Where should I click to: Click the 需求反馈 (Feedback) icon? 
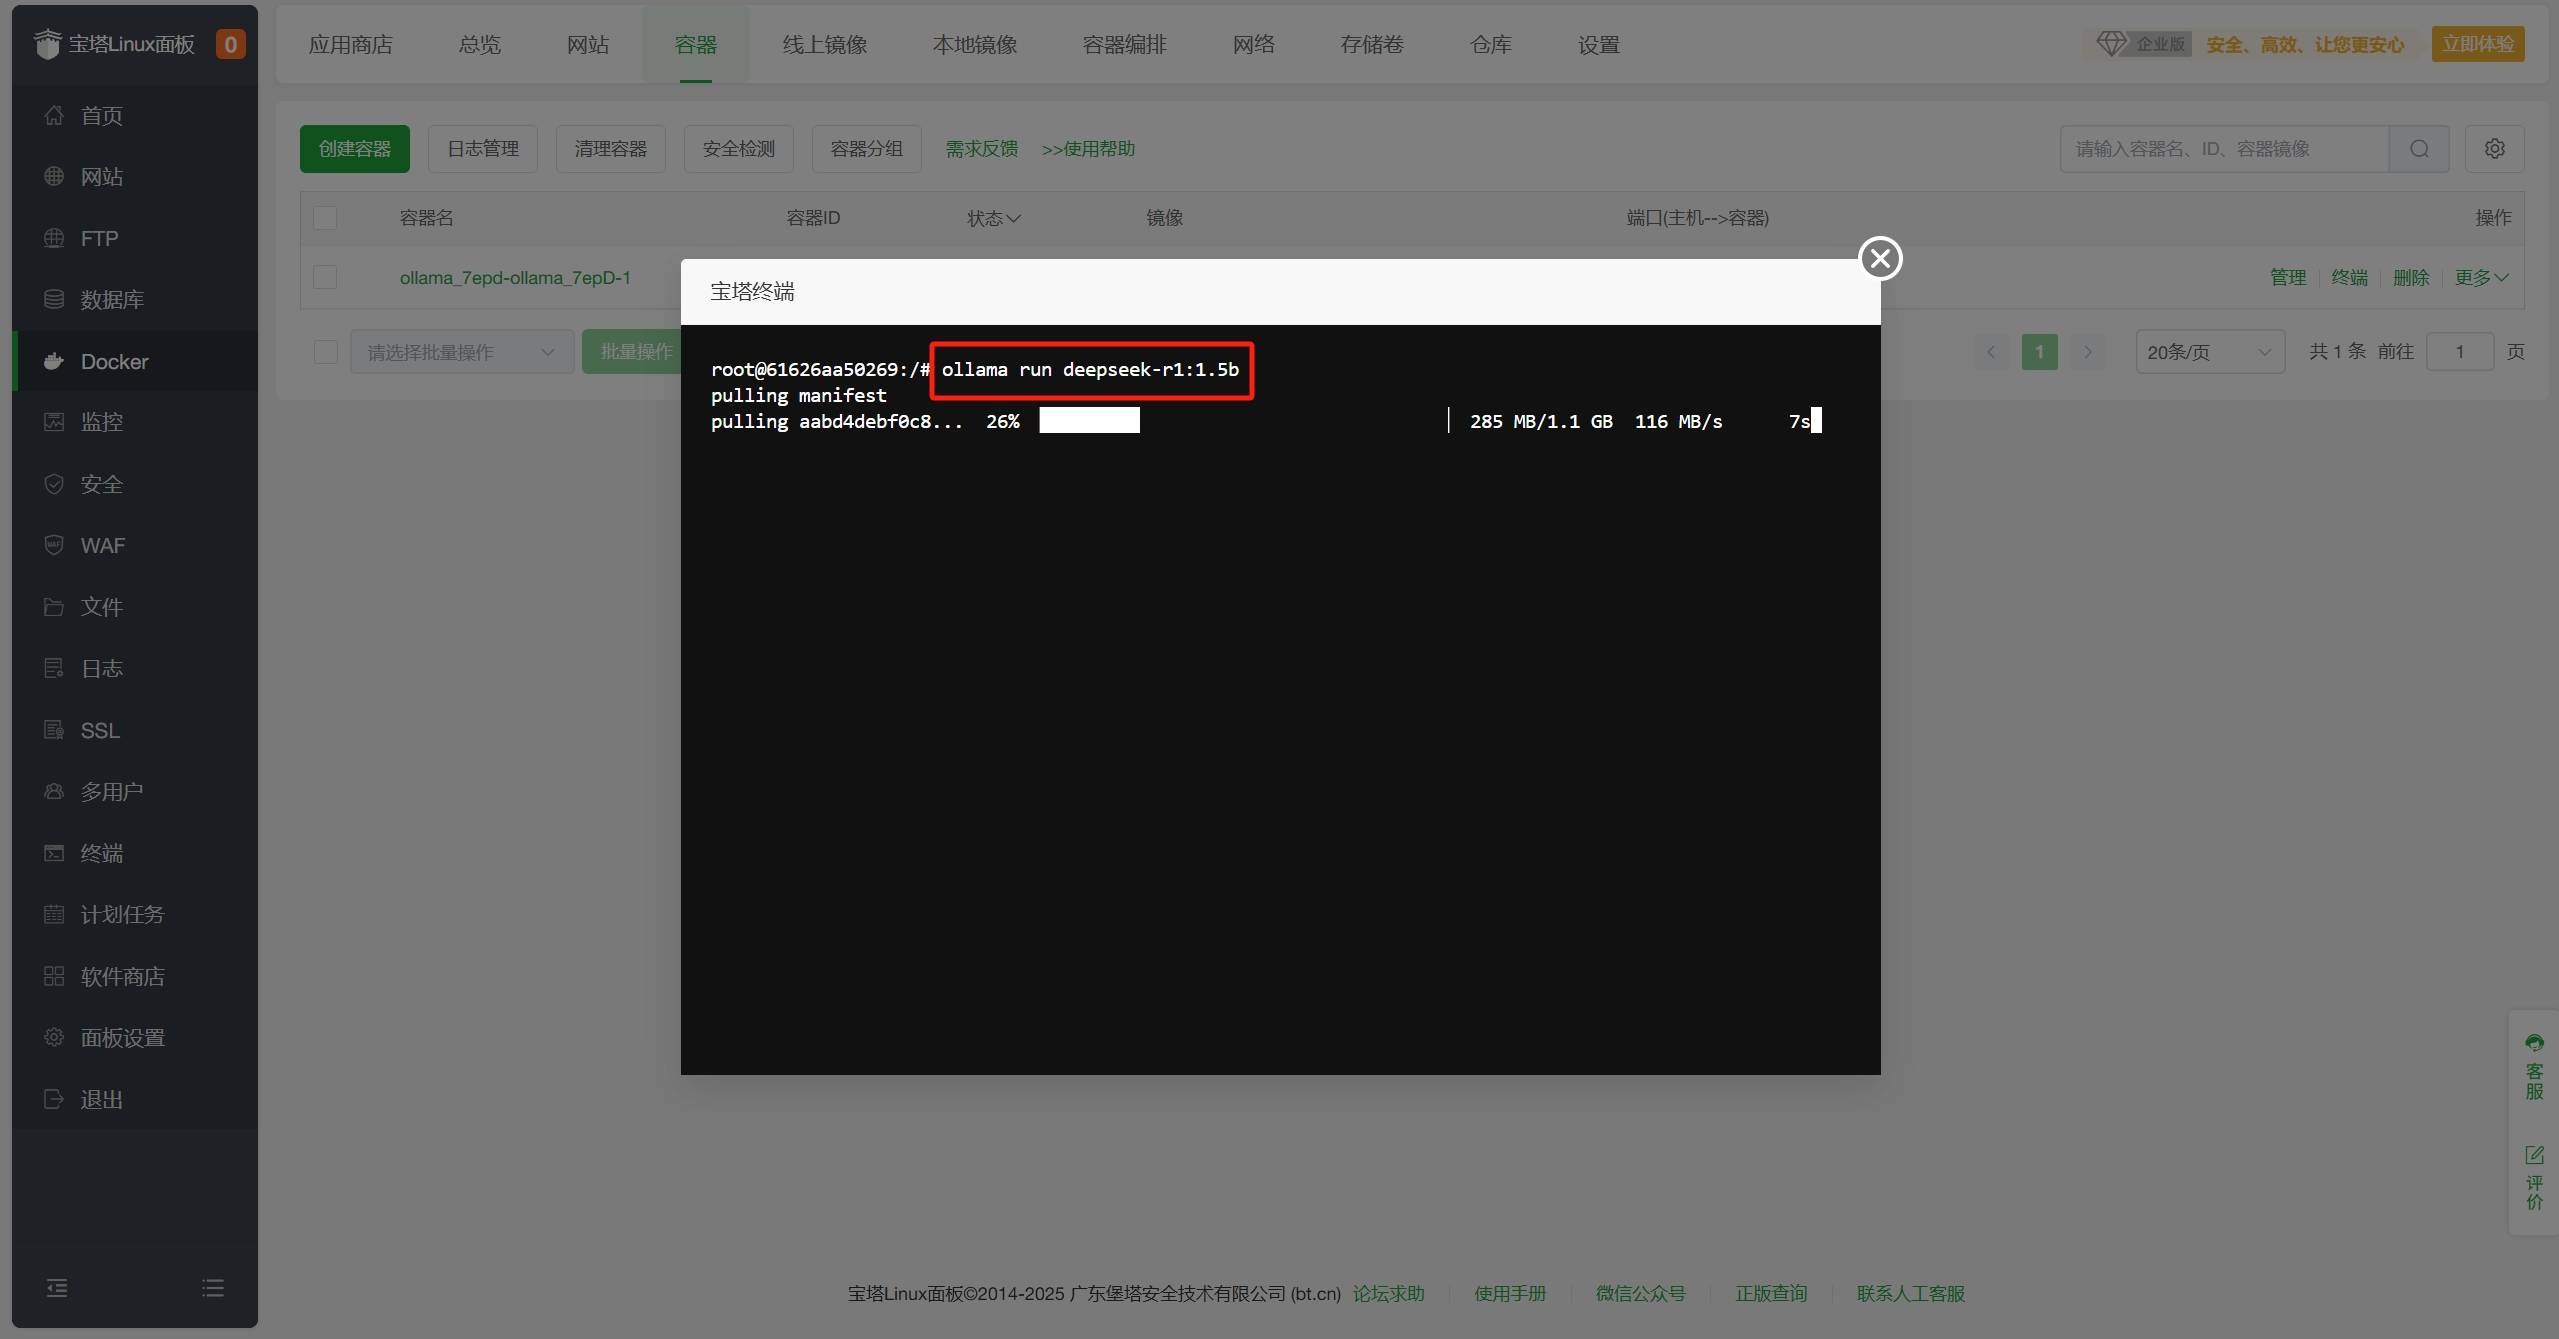(x=982, y=149)
